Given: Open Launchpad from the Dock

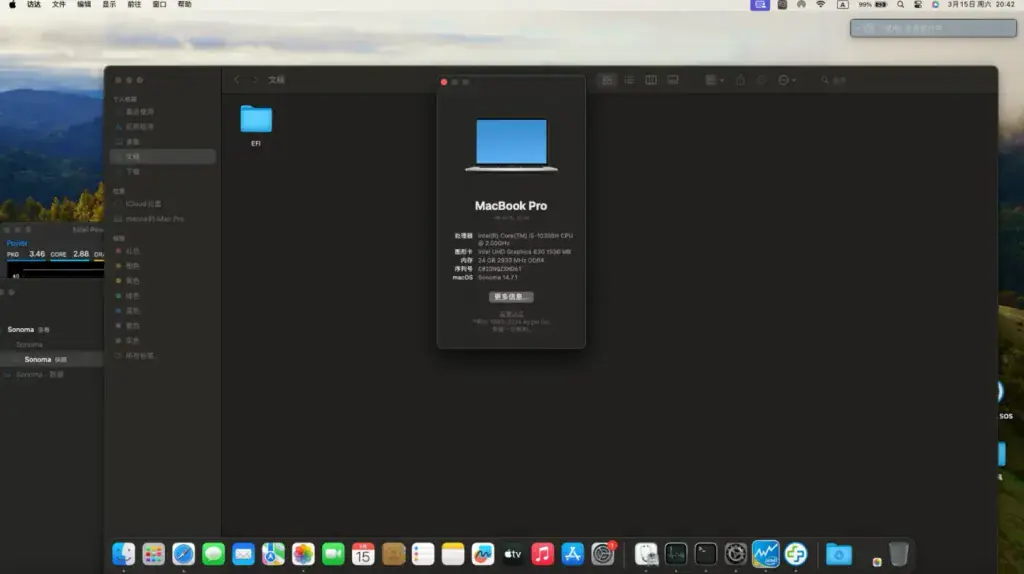Looking at the screenshot, I should click(x=153, y=554).
